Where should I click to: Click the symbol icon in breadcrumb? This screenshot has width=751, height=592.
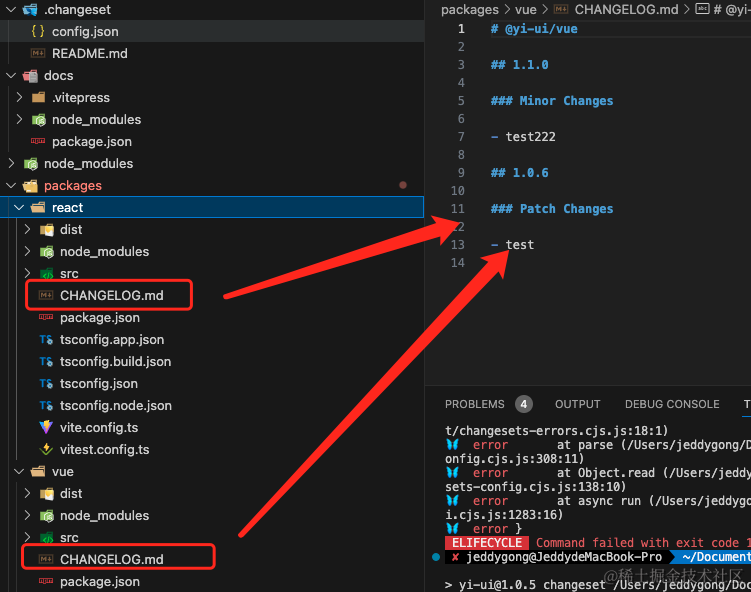coord(702,9)
